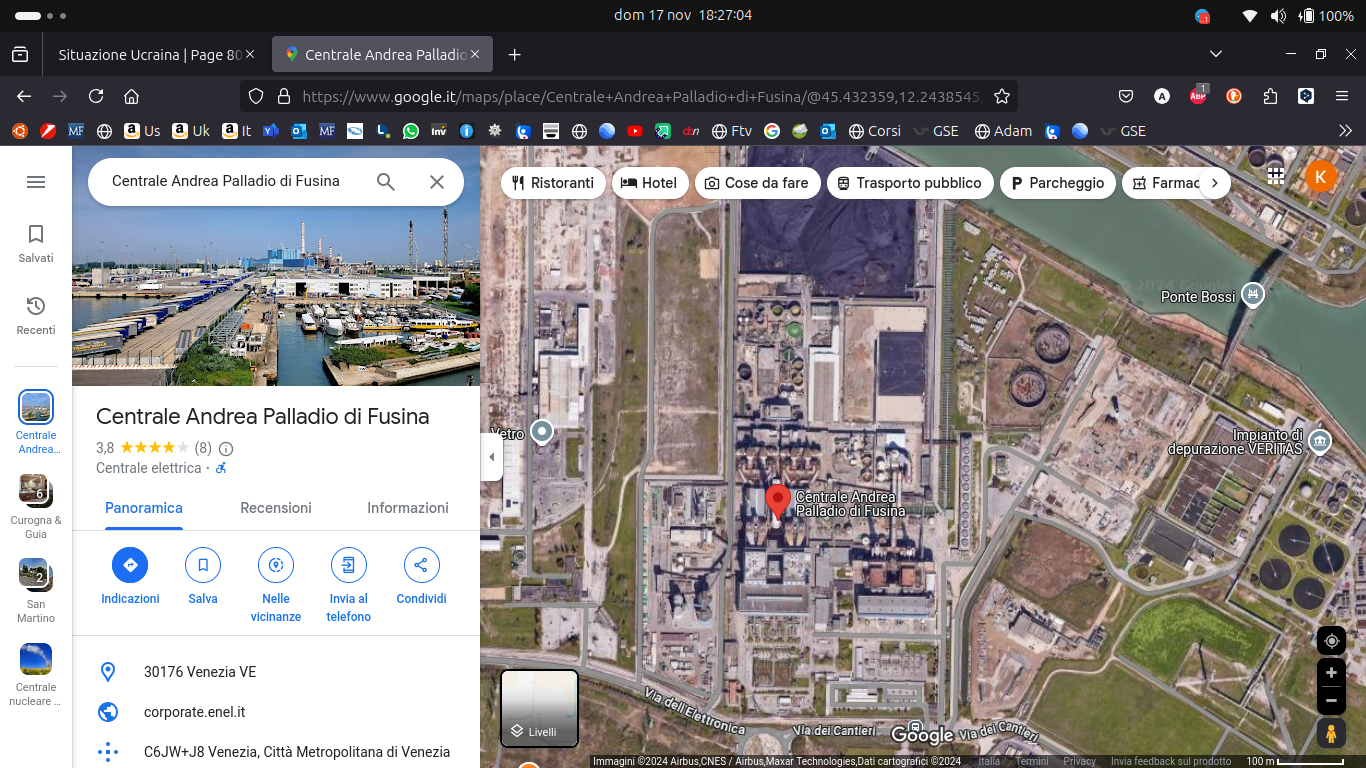Select Curogna & Guia recent thumbnail
Viewport: 1366px width, 768px height.
(36, 507)
